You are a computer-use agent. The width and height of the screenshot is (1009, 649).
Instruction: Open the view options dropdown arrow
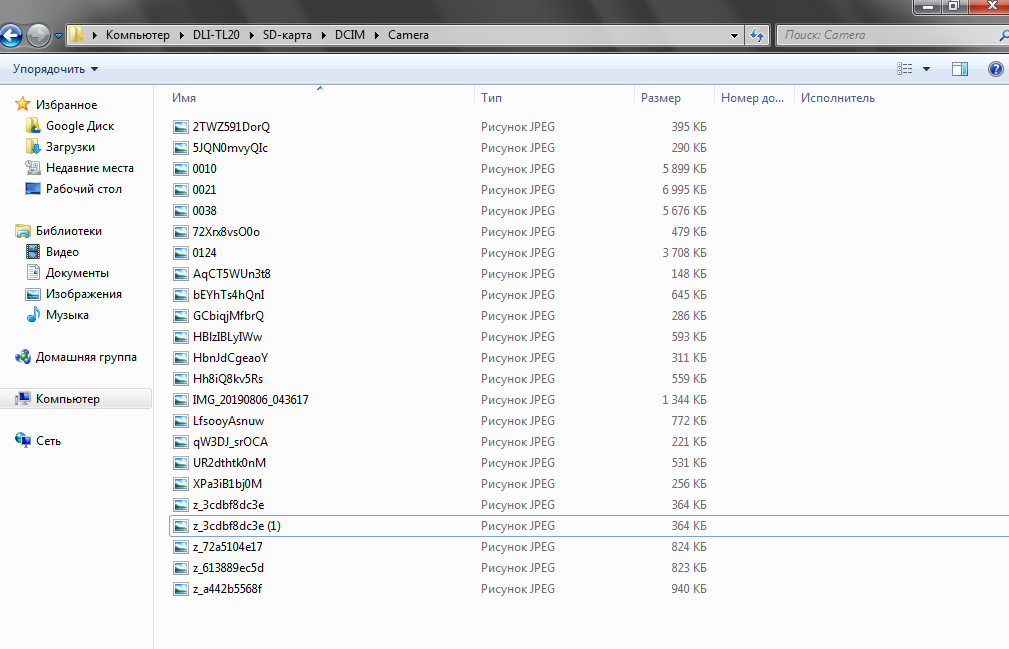pos(926,69)
